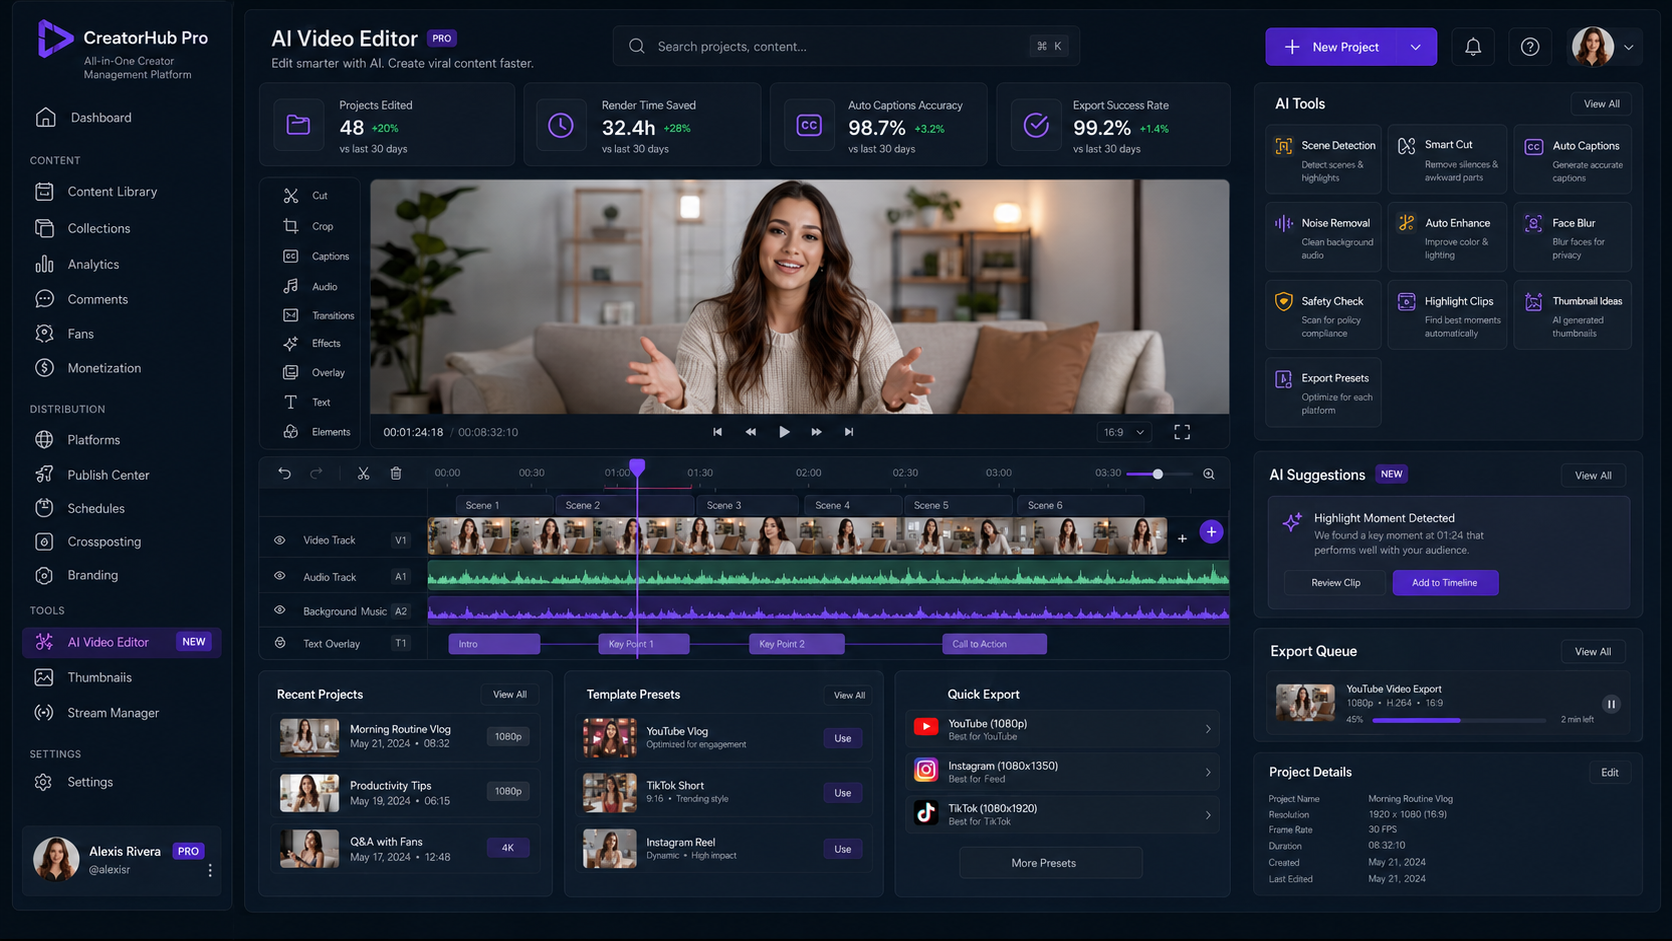Open 16:9 aspect ratio dropdown
The width and height of the screenshot is (1672, 941).
pos(1124,432)
